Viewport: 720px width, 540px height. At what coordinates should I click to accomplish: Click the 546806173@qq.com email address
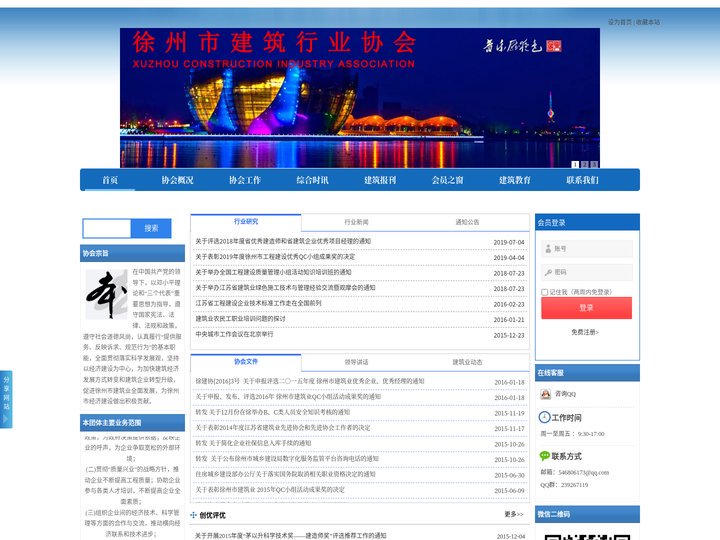click(x=584, y=472)
